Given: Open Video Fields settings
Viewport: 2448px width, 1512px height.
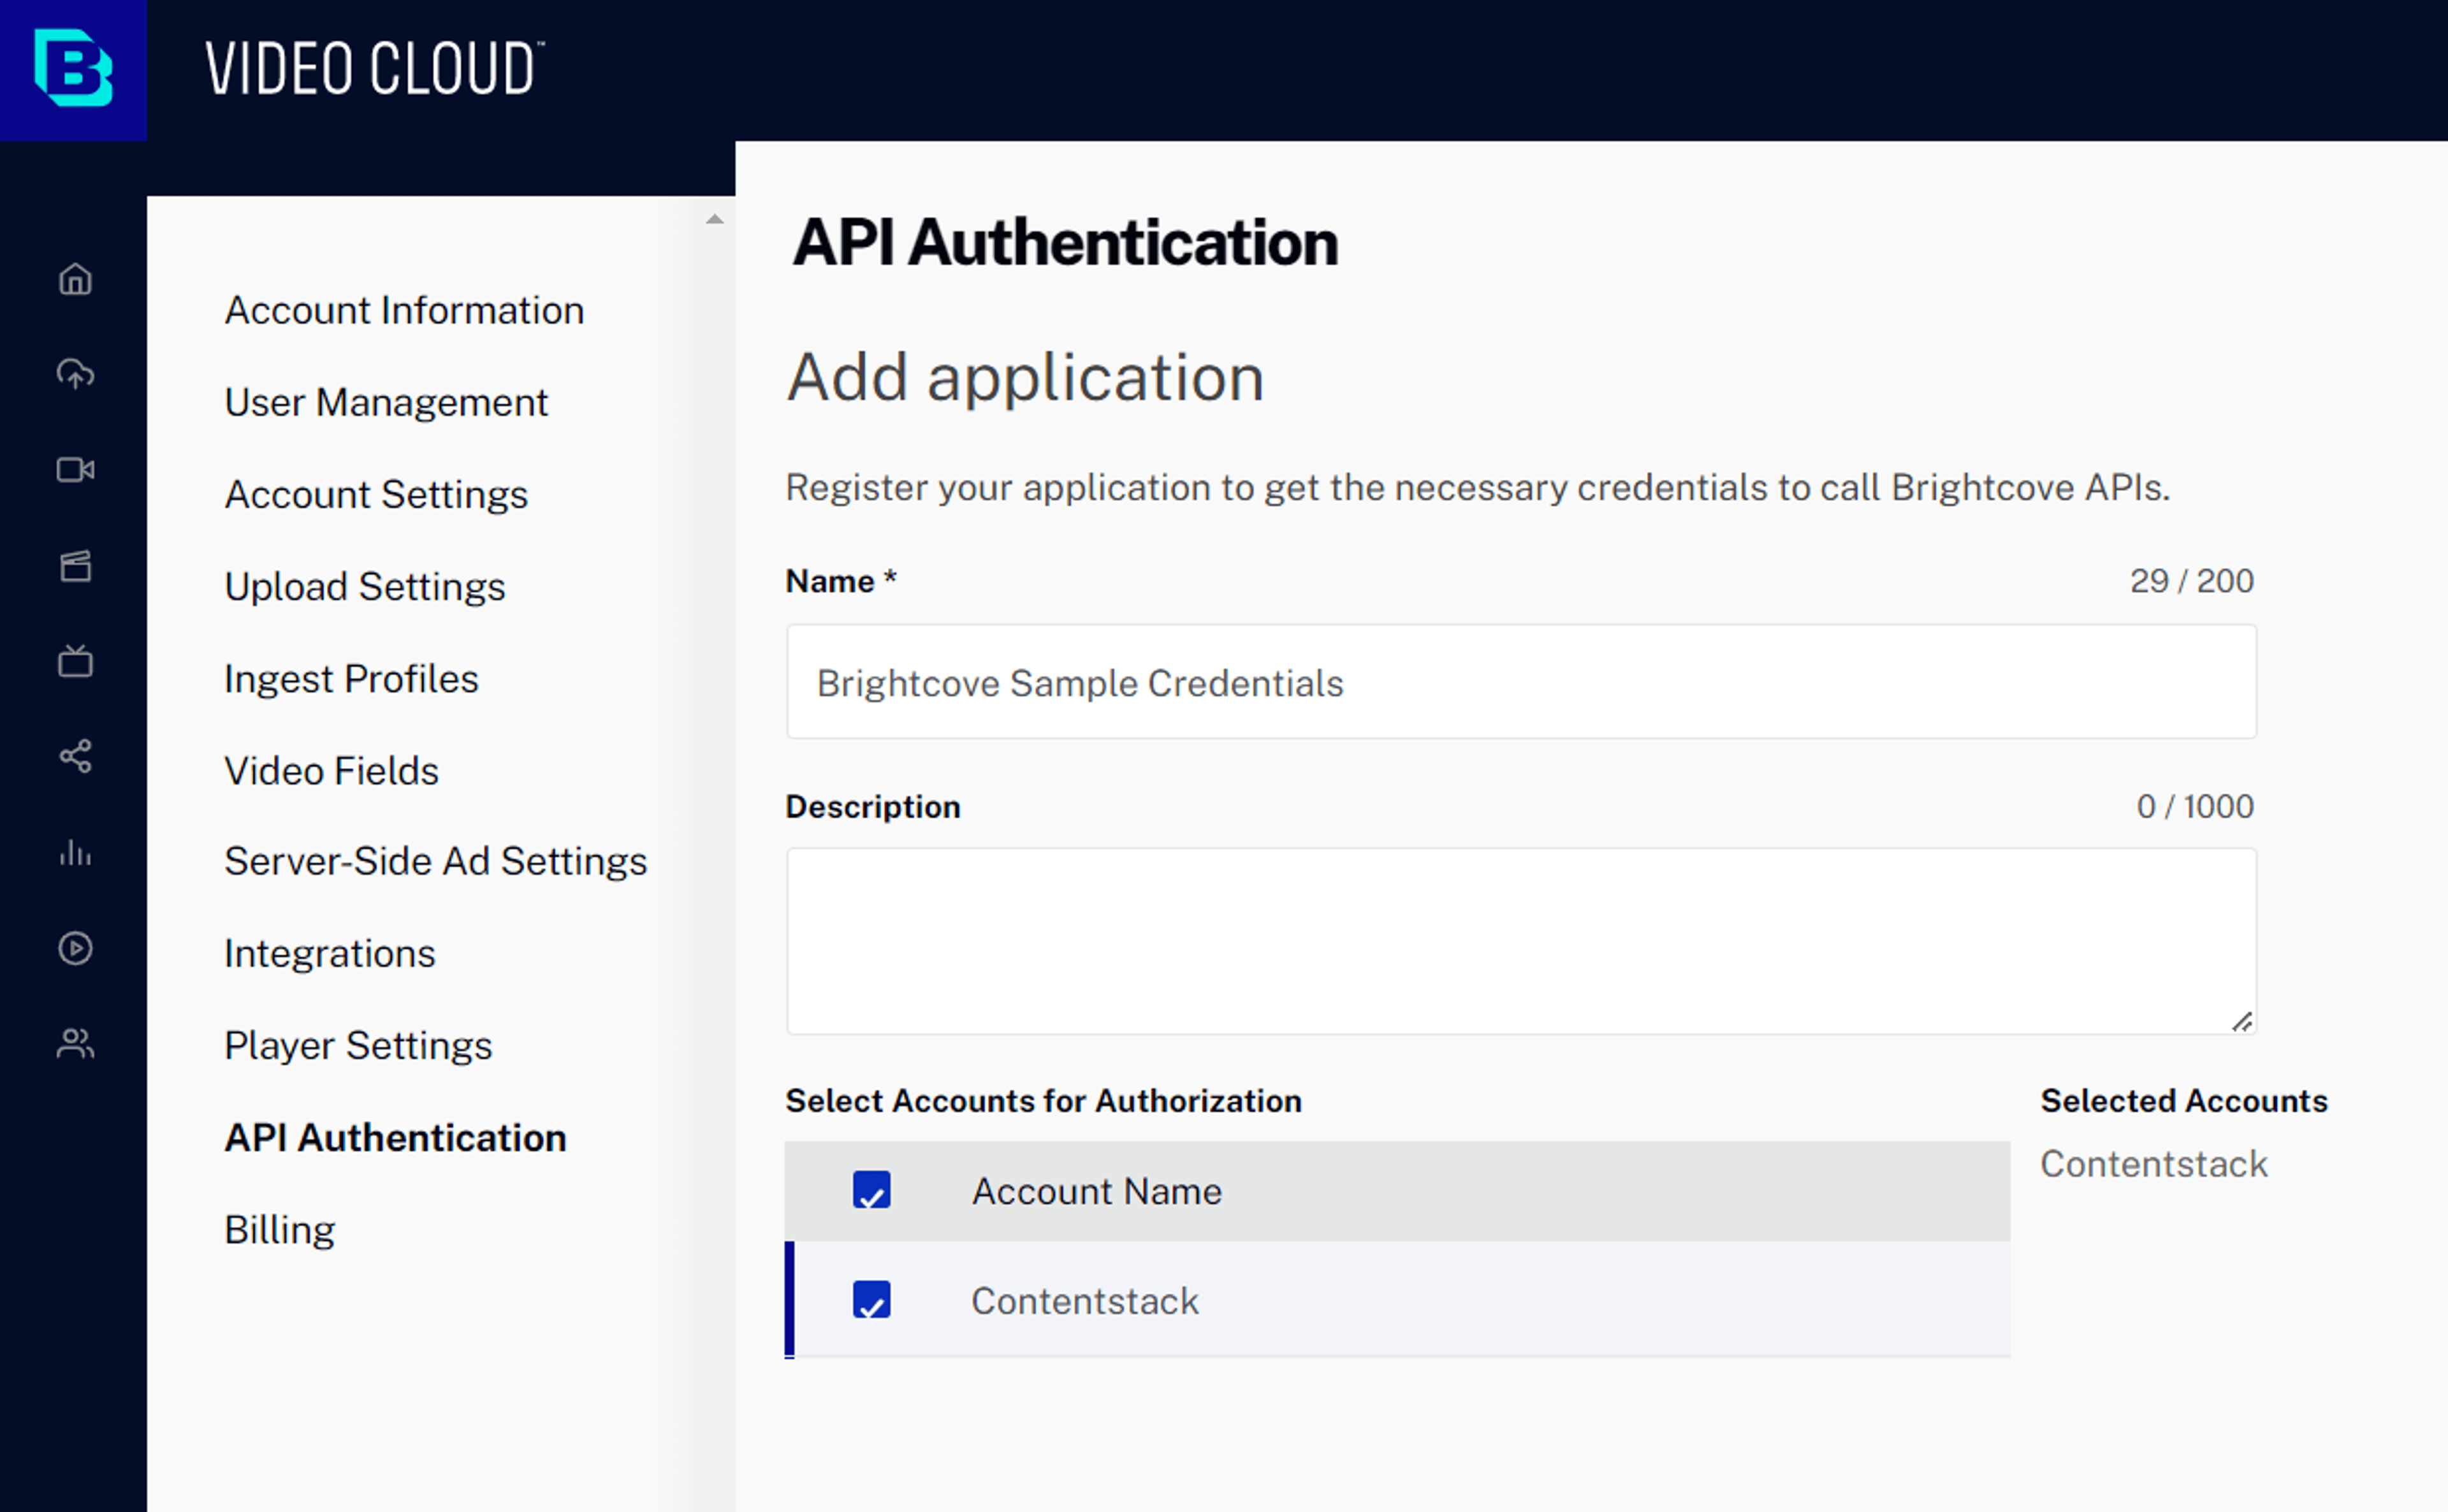Looking at the screenshot, I should tap(331, 771).
